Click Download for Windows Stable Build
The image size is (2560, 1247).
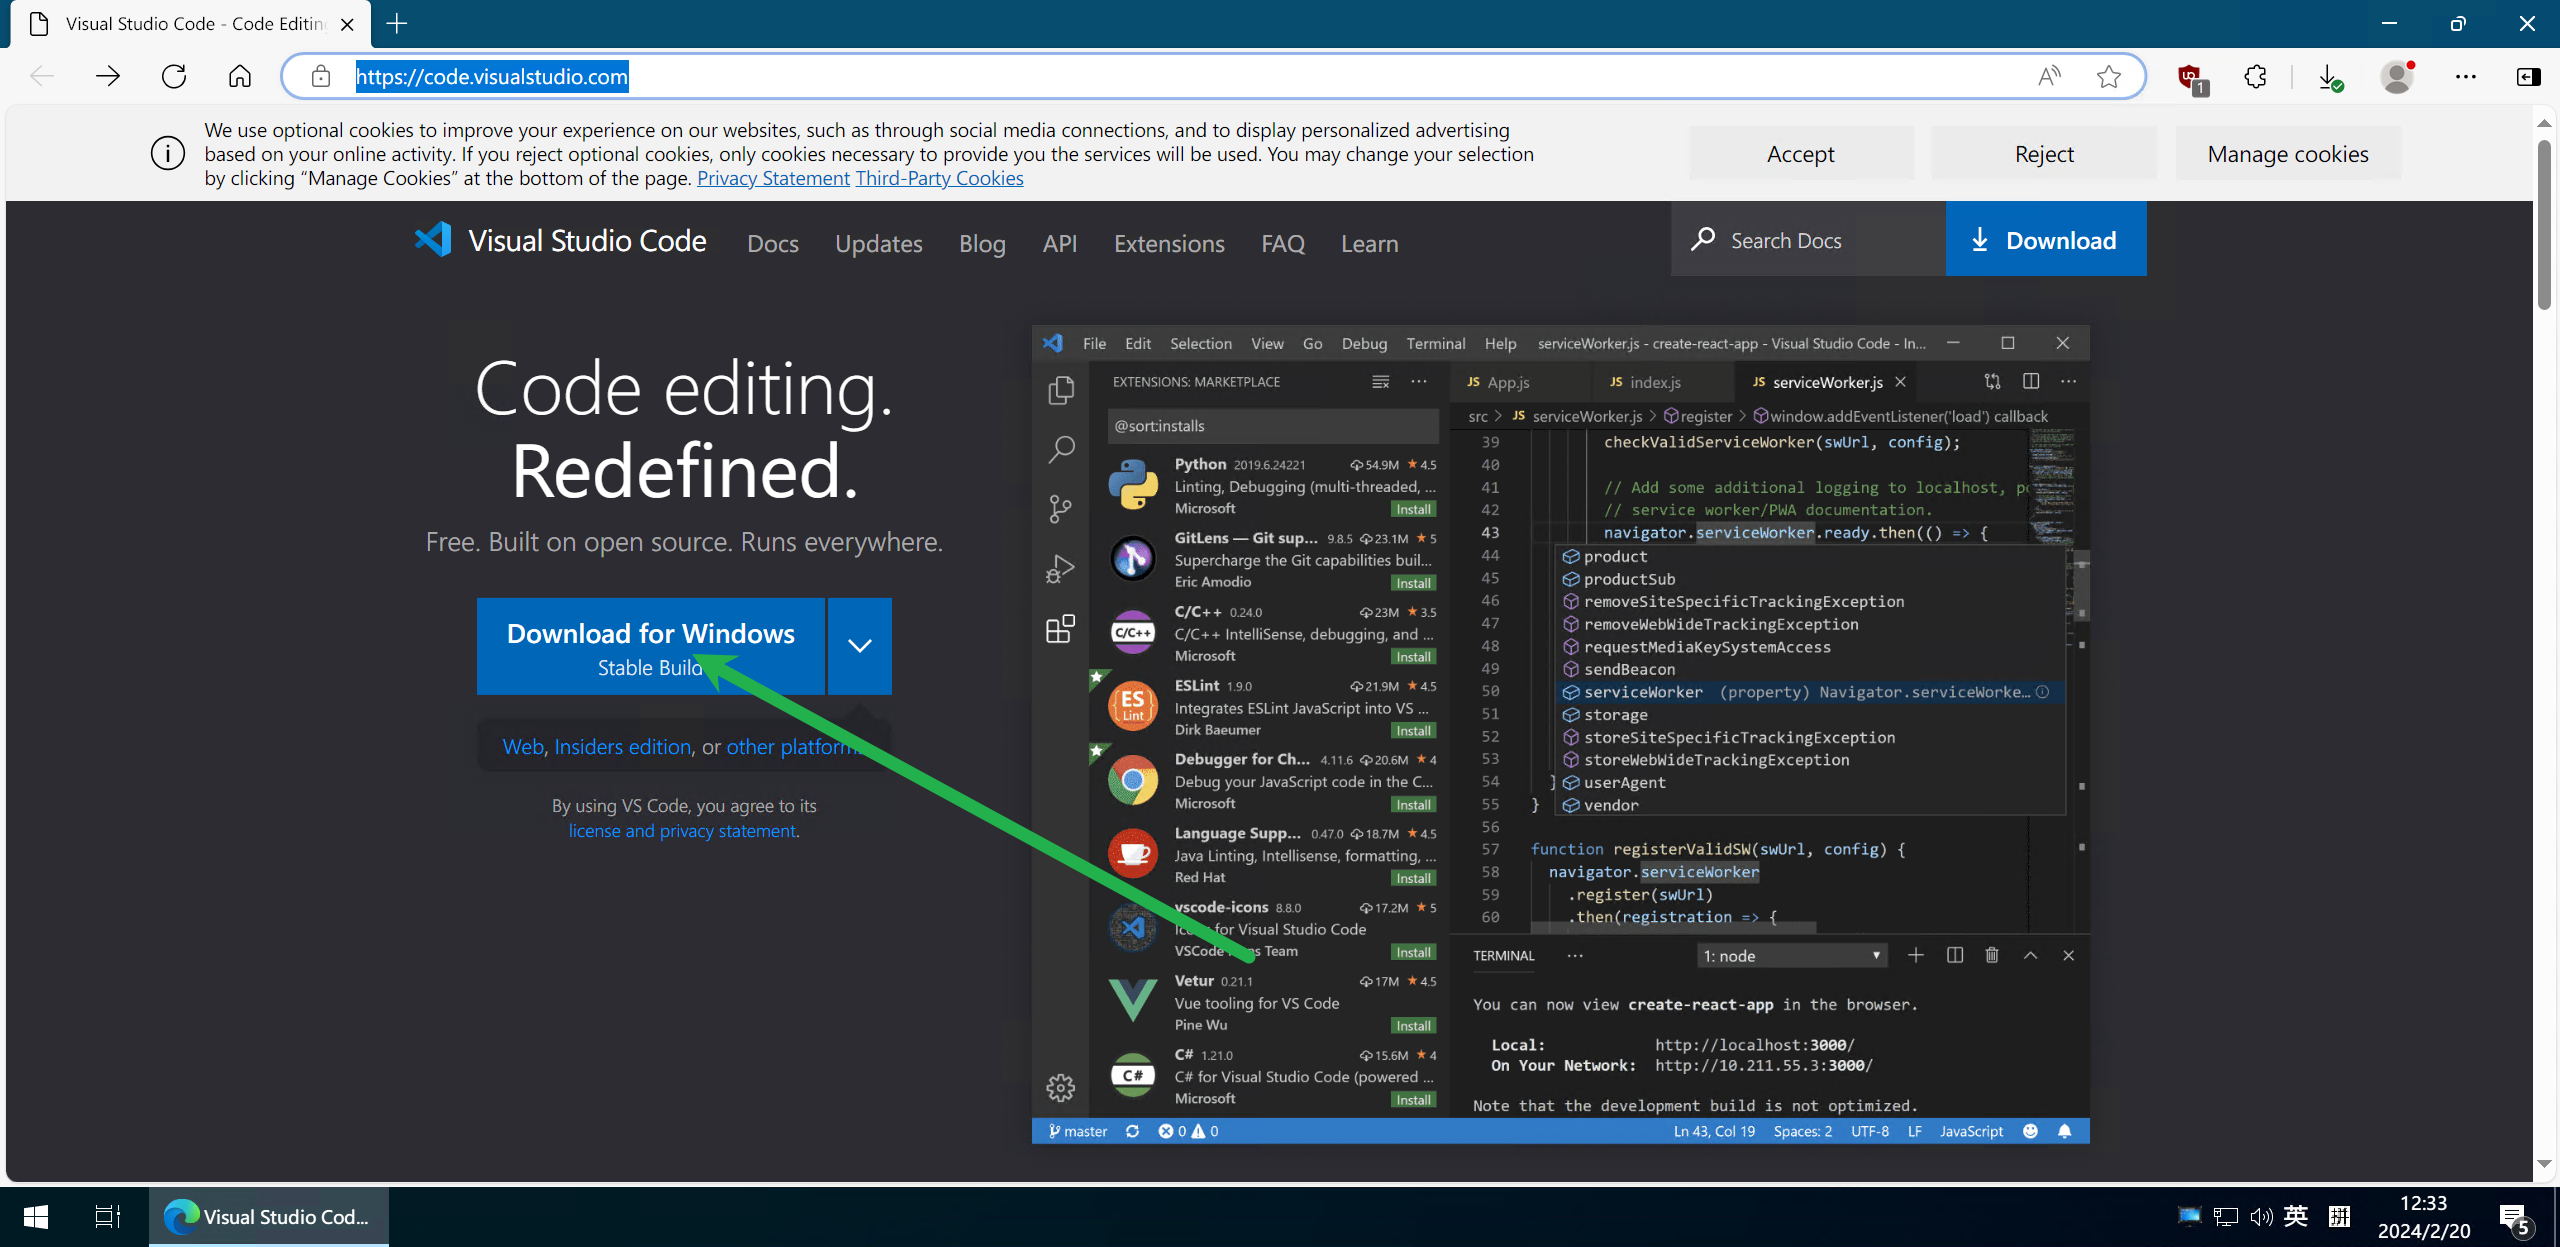651,647
